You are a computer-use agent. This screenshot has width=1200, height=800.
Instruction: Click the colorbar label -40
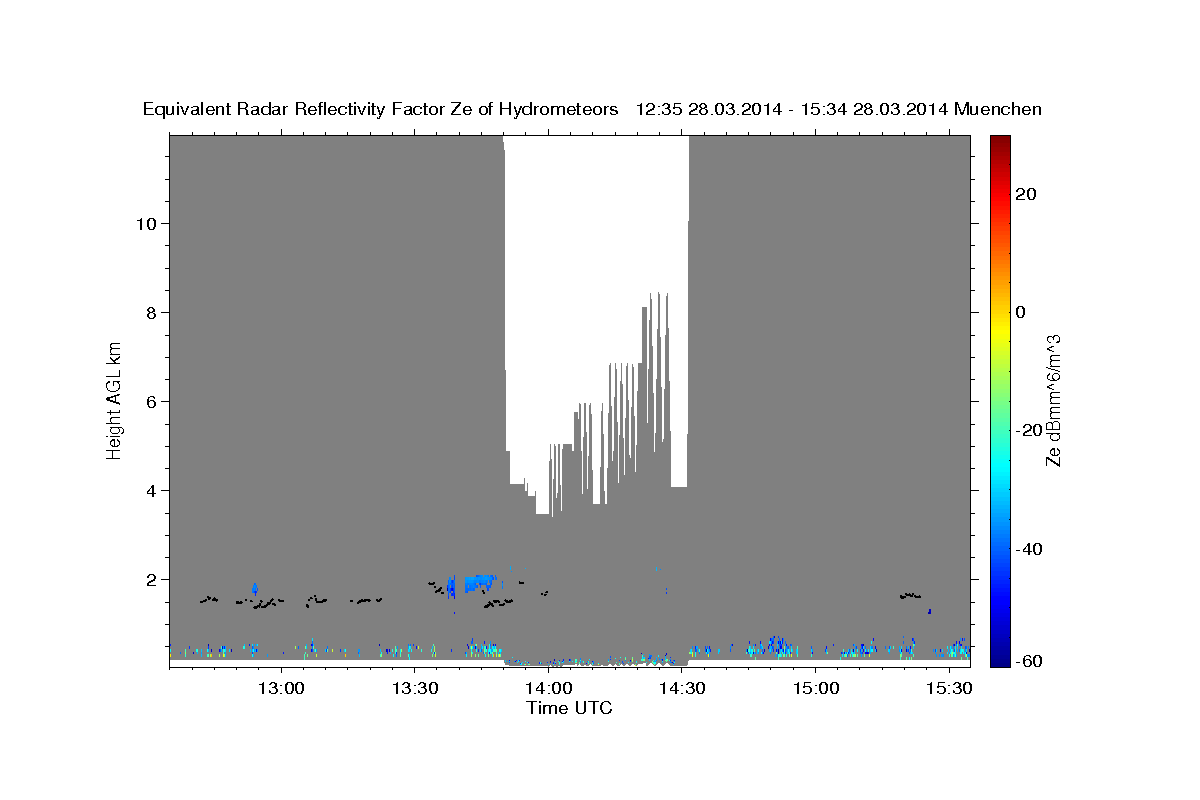[x=1028, y=549]
